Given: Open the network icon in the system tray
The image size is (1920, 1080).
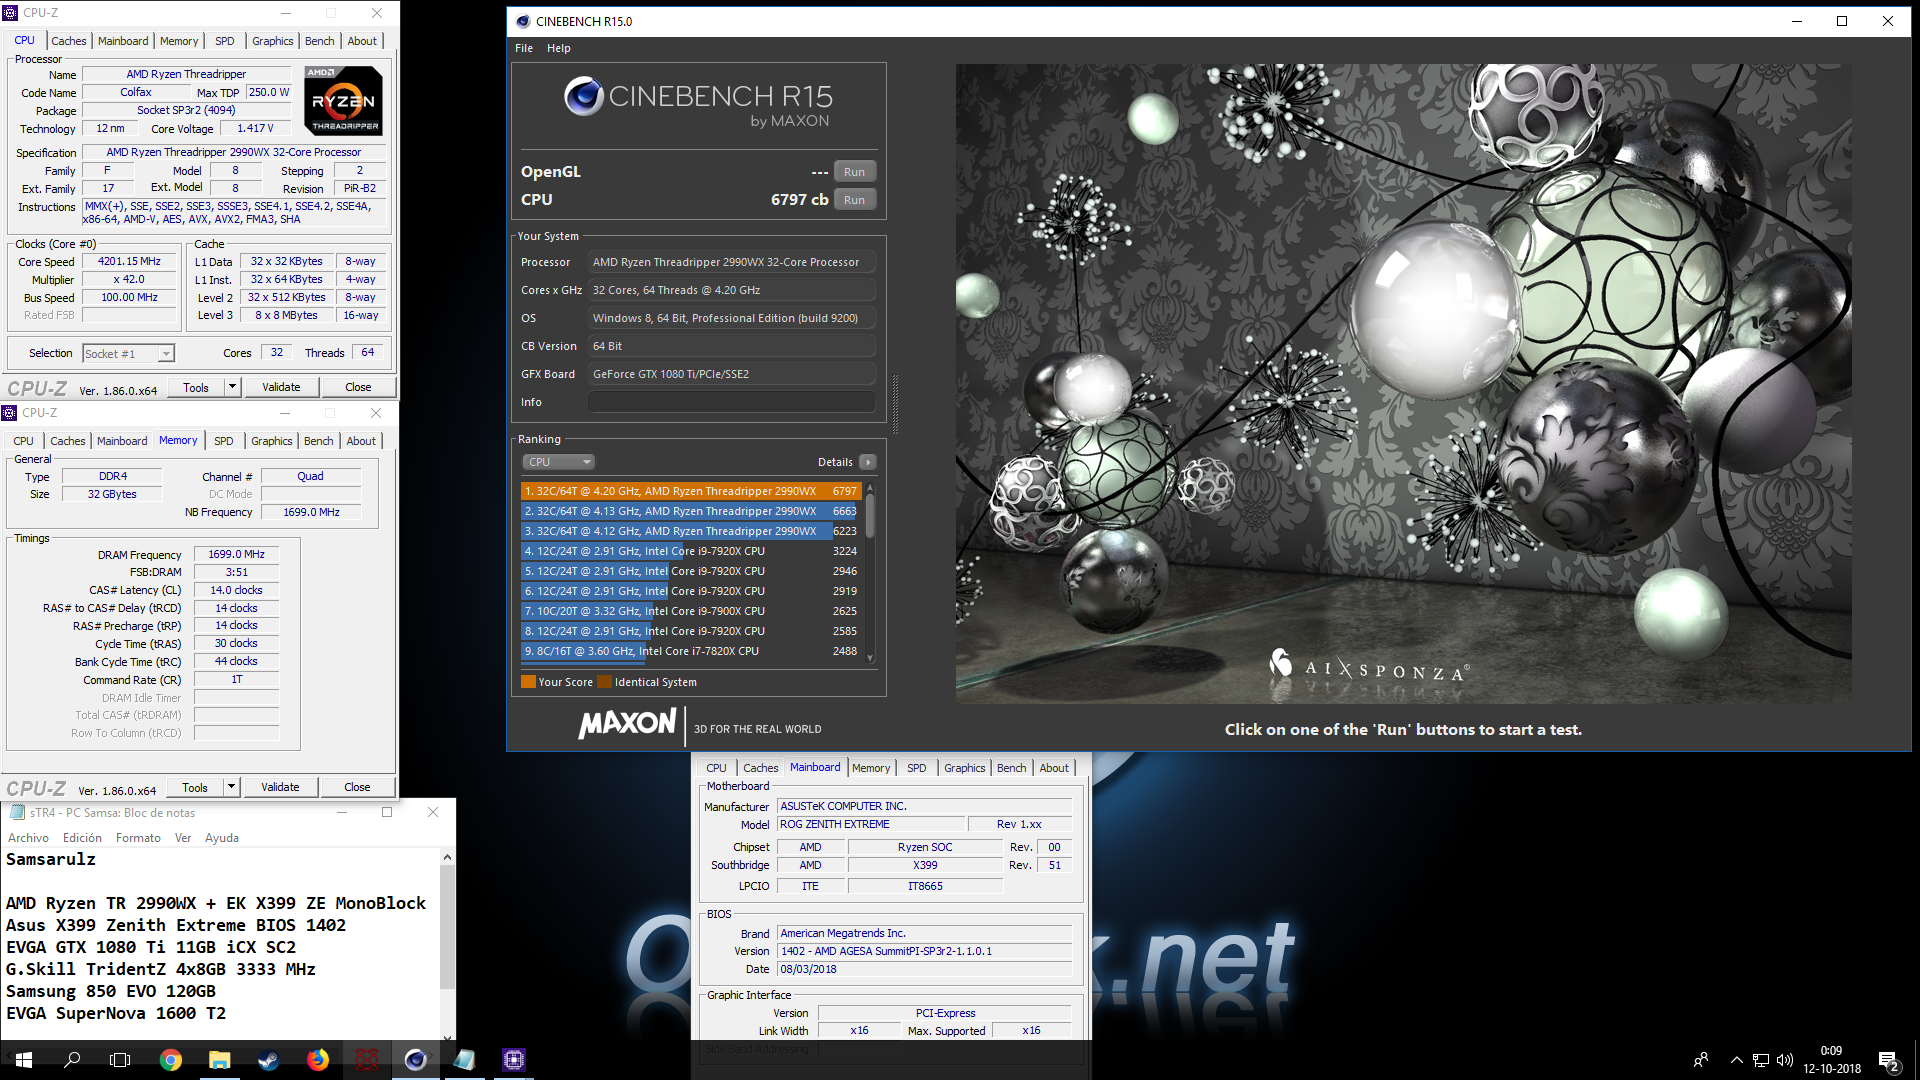Looking at the screenshot, I should click(x=1761, y=1060).
